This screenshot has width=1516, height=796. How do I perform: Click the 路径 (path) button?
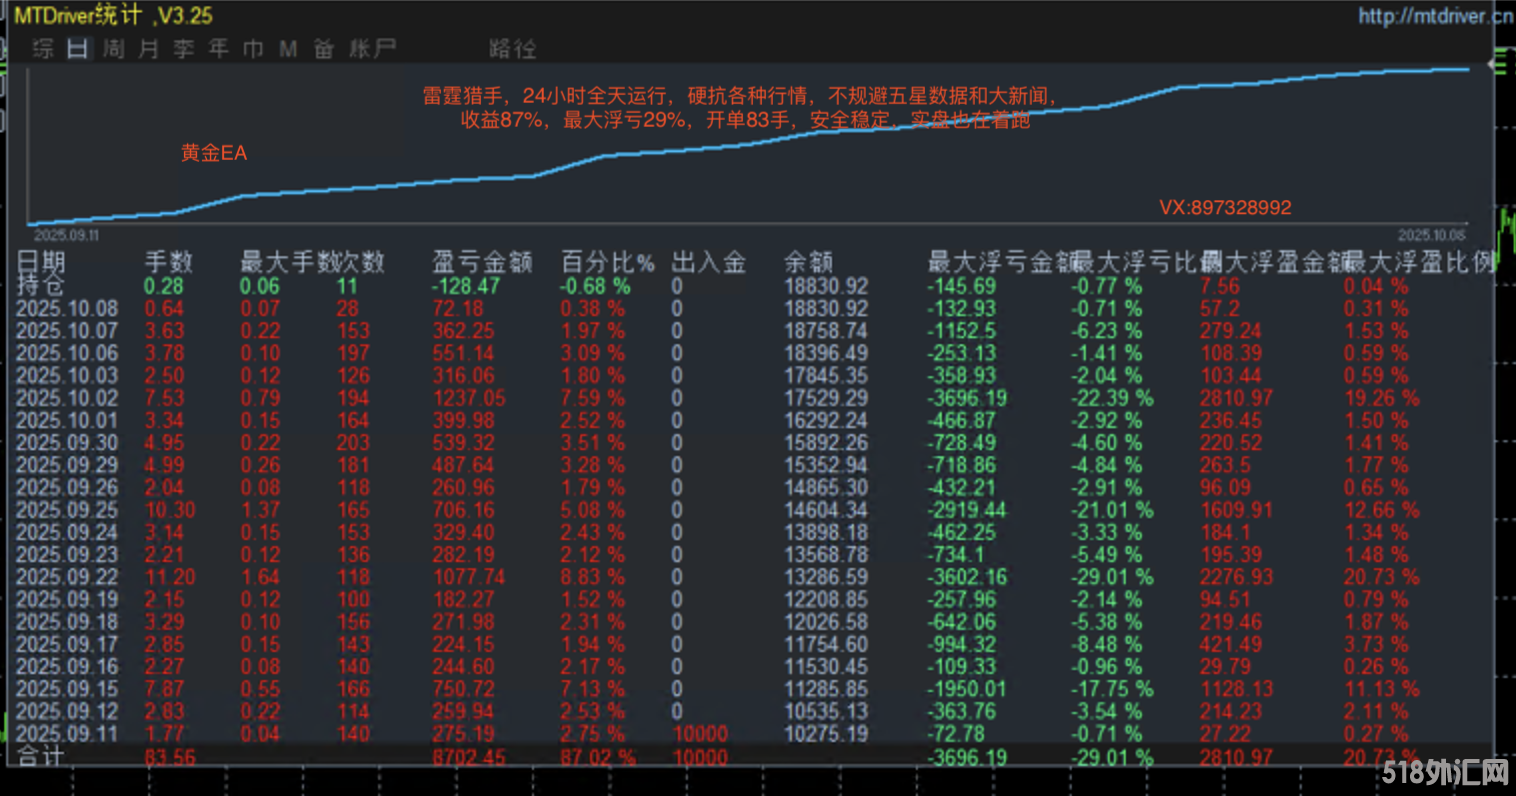[x=512, y=49]
